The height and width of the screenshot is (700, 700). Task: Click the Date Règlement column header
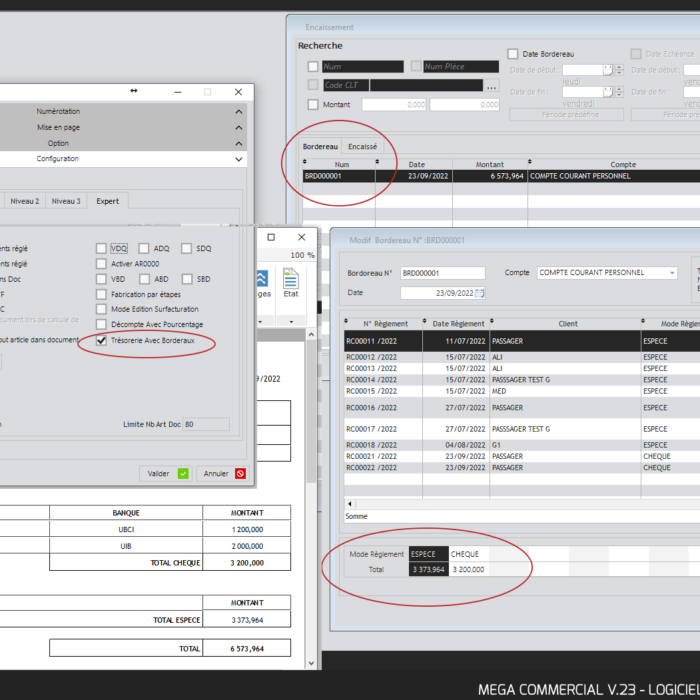click(x=458, y=324)
